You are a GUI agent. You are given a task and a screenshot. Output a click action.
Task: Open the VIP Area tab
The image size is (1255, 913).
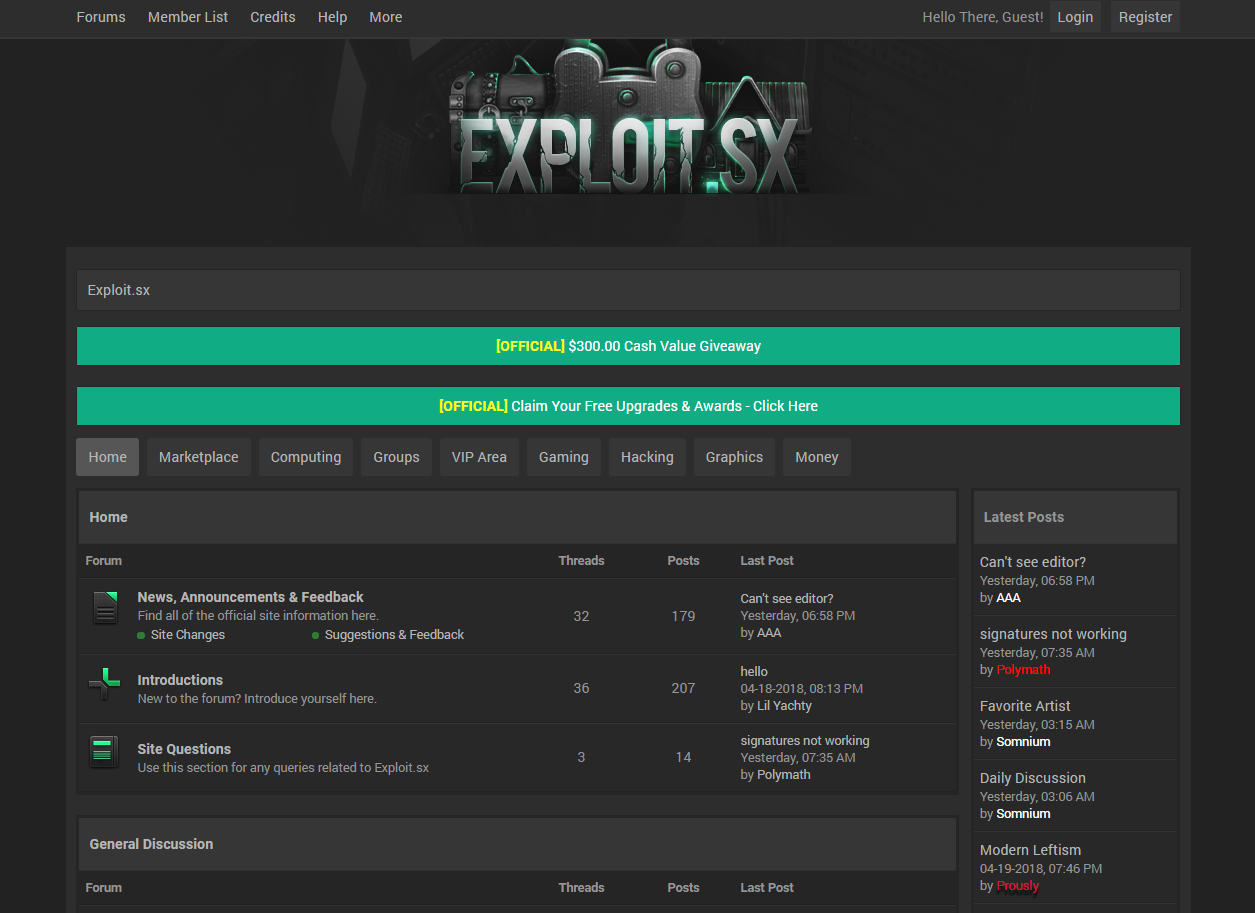(x=479, y=457)
